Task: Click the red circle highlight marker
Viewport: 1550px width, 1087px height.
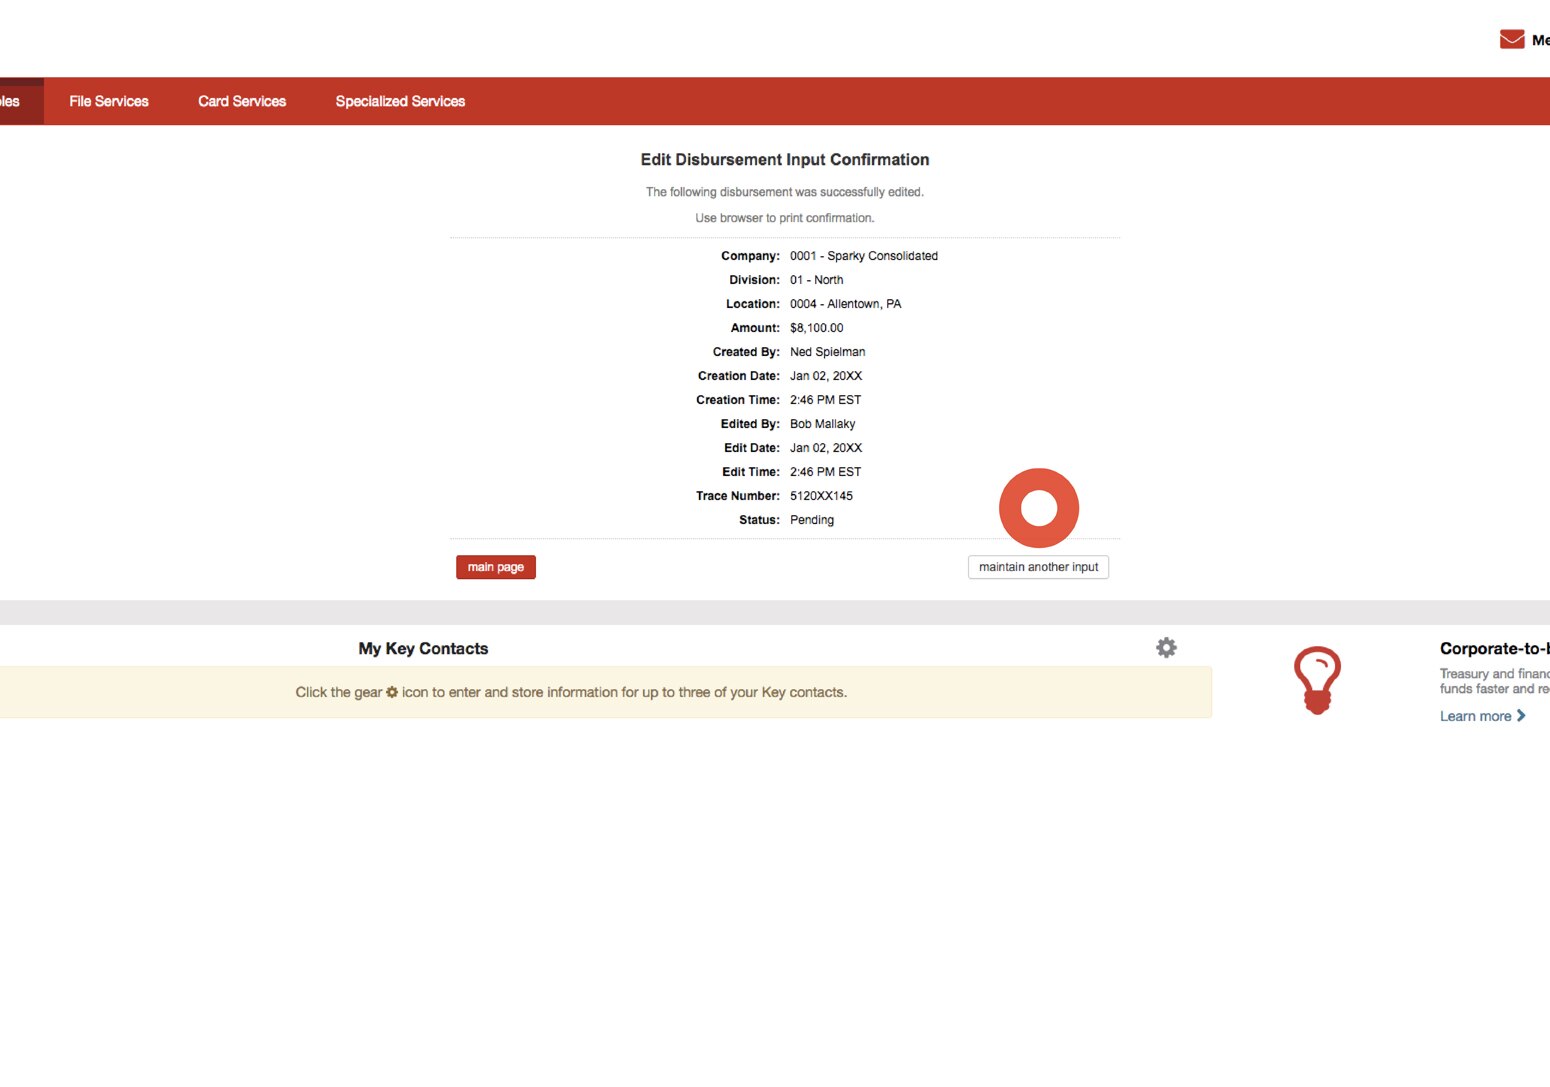Action: 1038,507
